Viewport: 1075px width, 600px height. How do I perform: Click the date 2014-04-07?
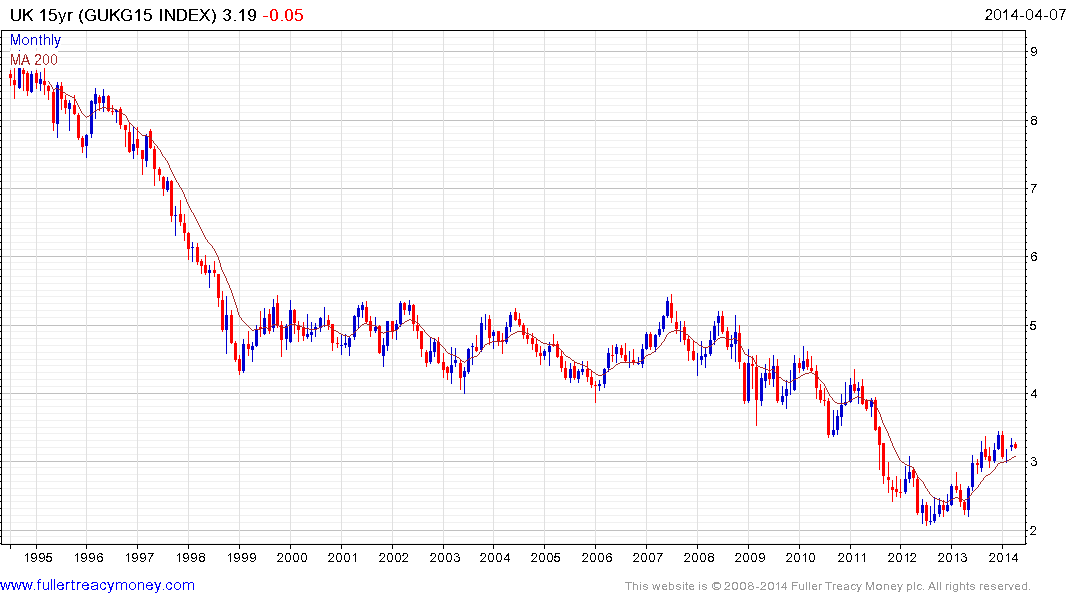[1025, 14]
